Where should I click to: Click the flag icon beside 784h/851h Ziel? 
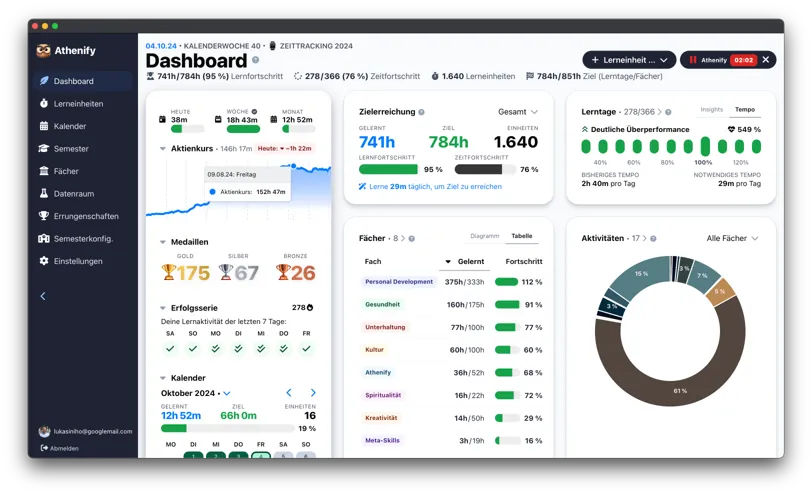pos(530,76)
